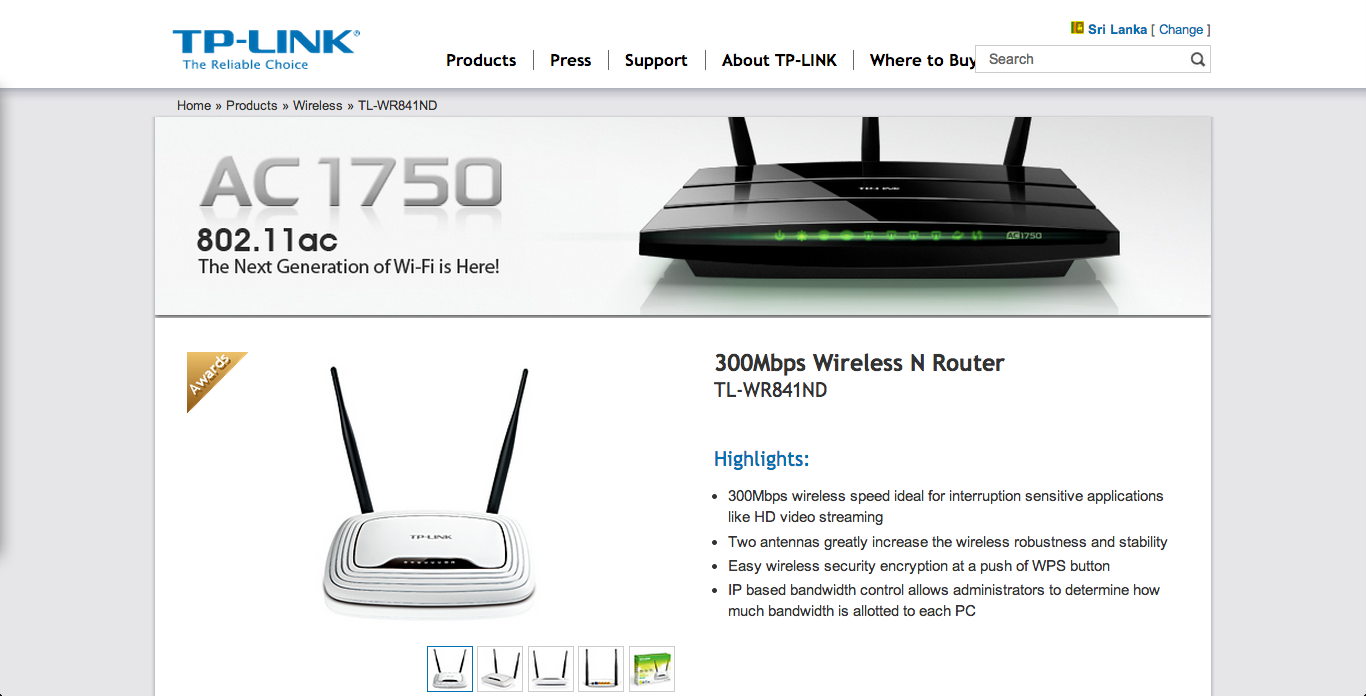The width and height of the screenshot is (1366, 696).
Task: Select the fourth router back-view thumbnail
Action: click(x=601, y=669)
